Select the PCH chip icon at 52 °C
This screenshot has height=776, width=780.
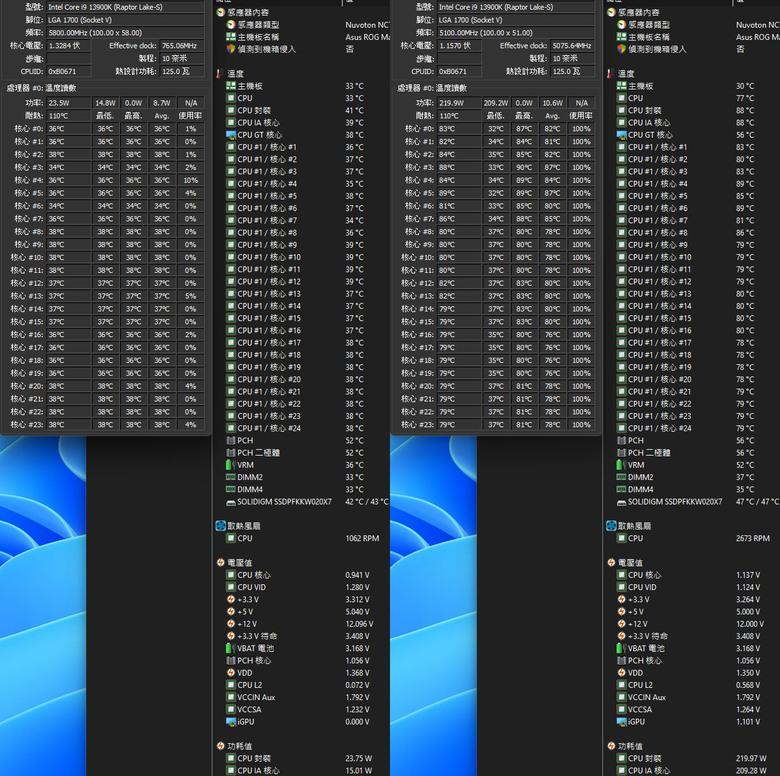click(x=231, y=440)
